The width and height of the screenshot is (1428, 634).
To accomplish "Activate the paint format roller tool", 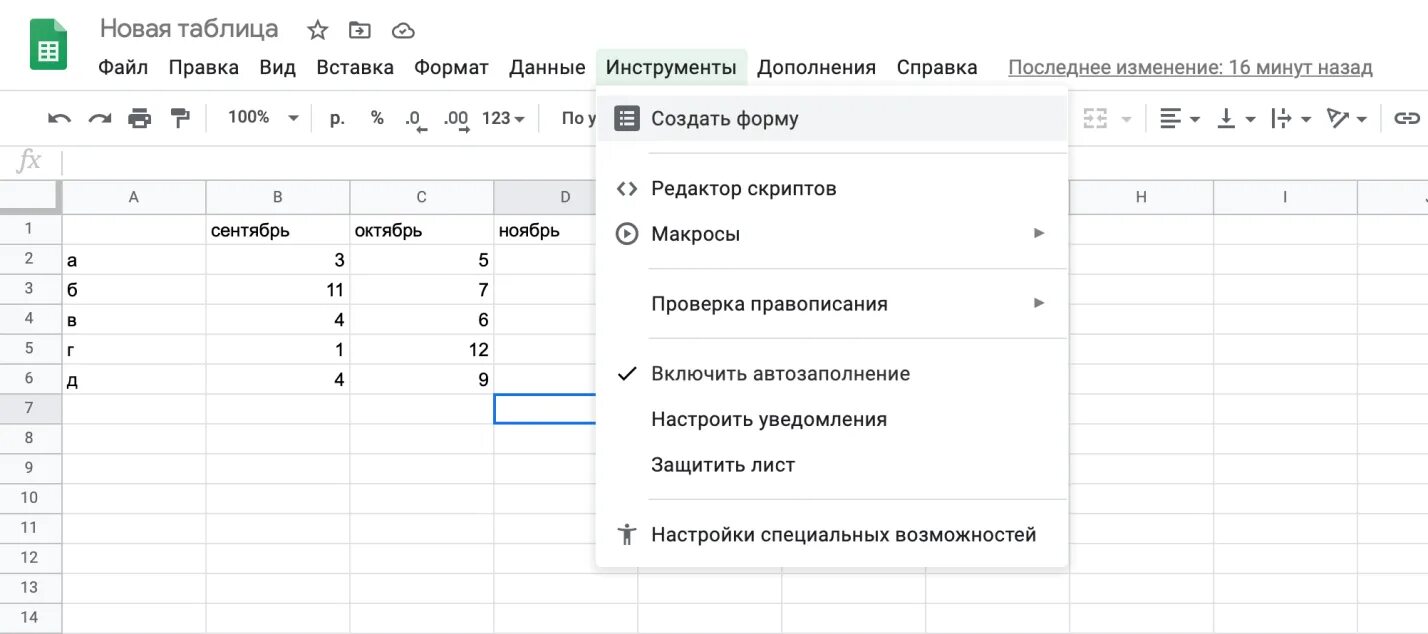I will 180,118.
